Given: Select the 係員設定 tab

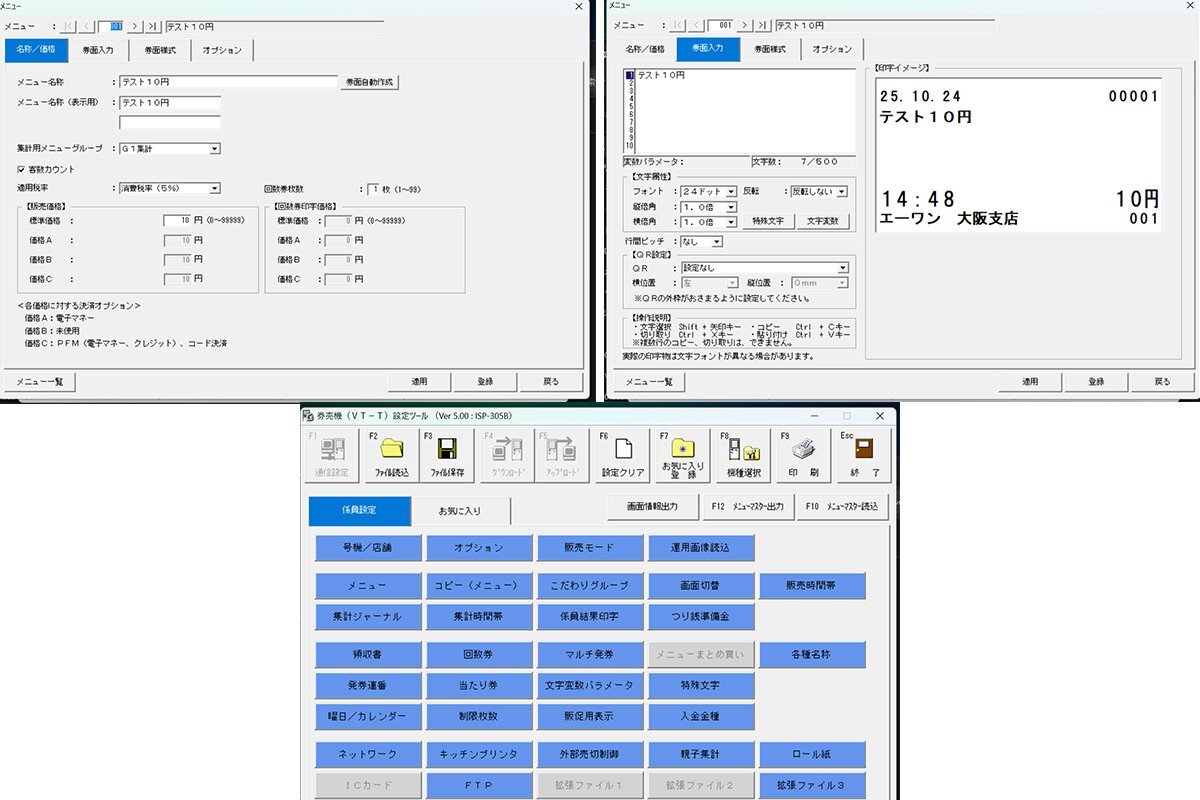Looking at the screenshot, I should pos(359,510).
